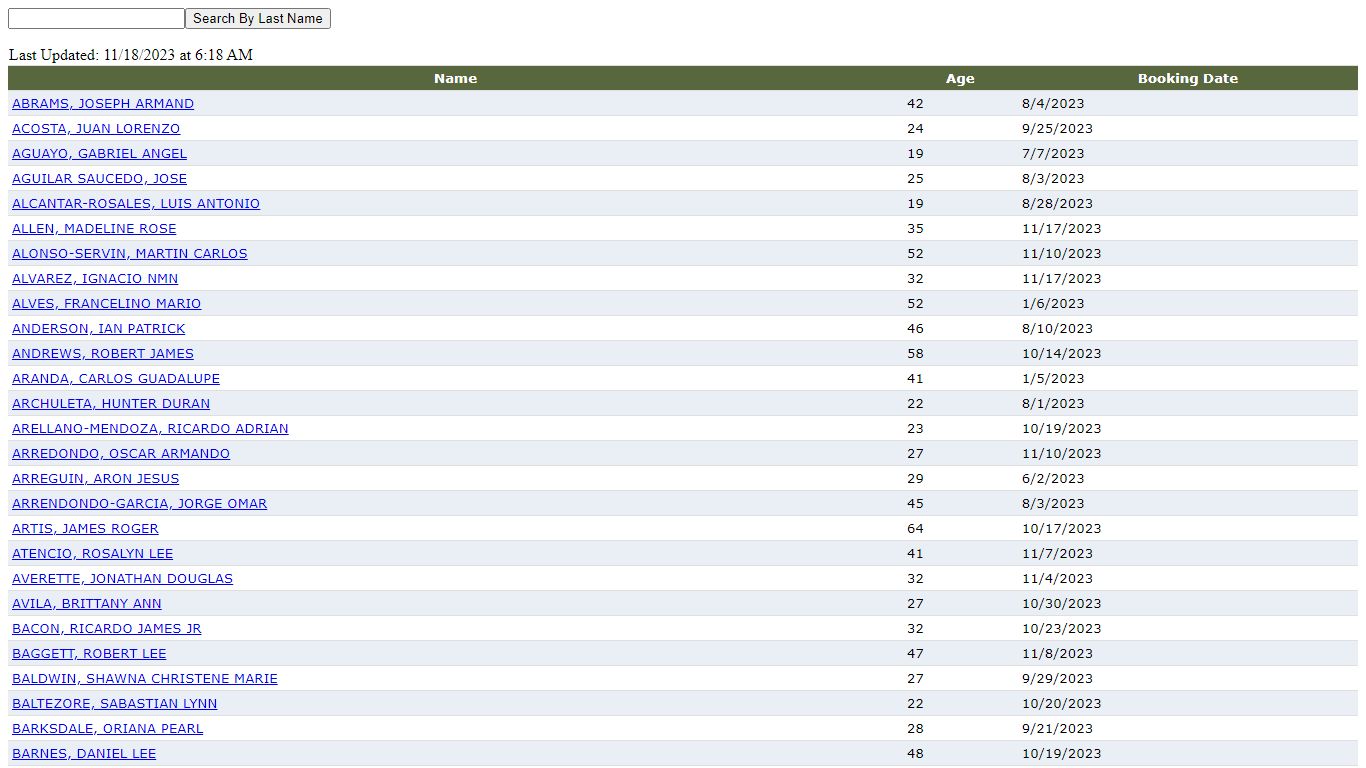Click ARELLANO-MENDOZA, RICARDO ADRIAN link
Image resolution: width=1366 pixels, height=768 pixels.
click(150, 429)
